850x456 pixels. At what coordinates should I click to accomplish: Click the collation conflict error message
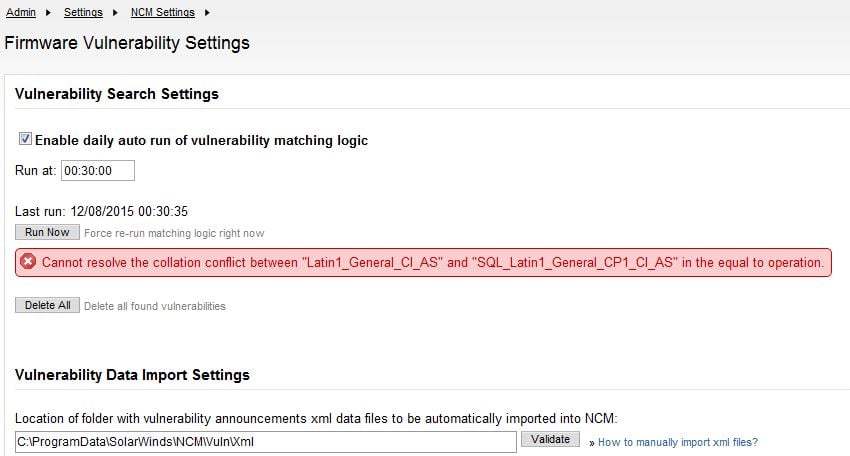pos(432,262)
